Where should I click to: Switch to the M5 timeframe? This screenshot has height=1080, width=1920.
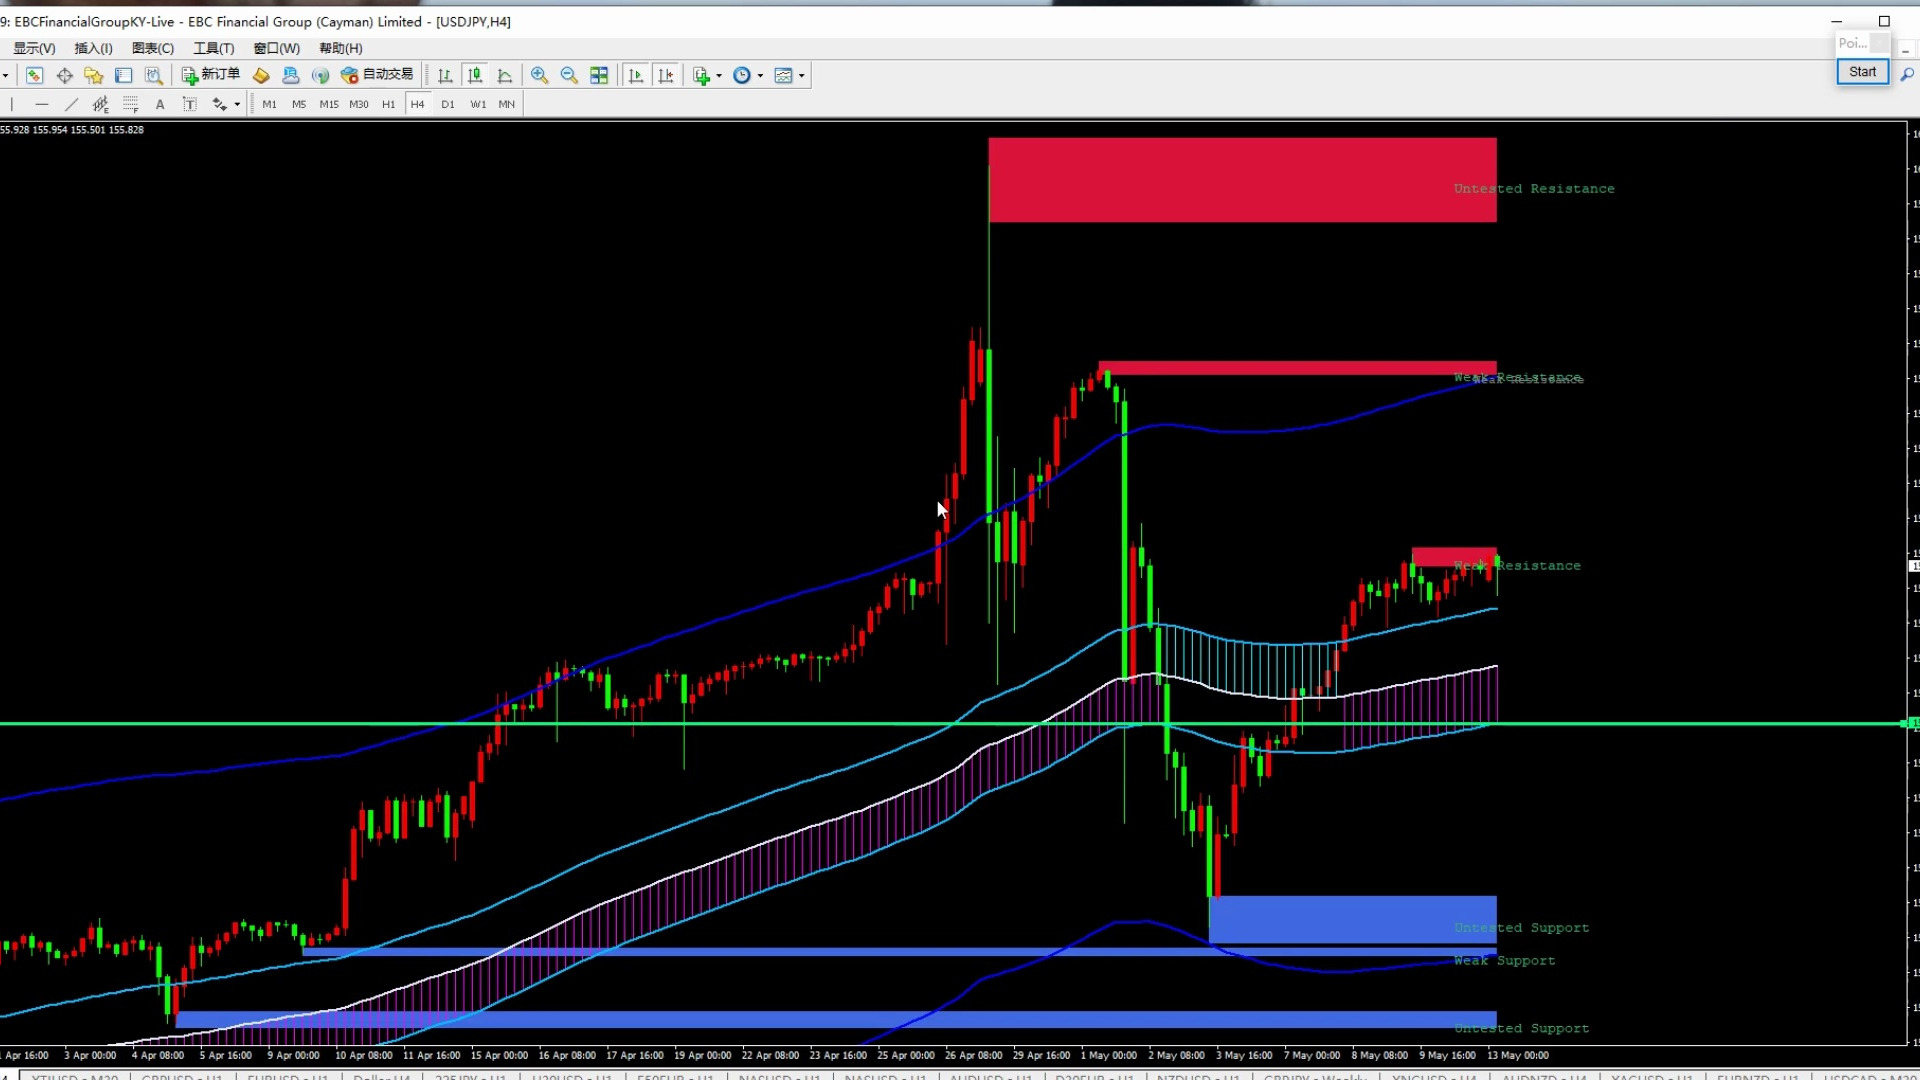click(299, 104)
